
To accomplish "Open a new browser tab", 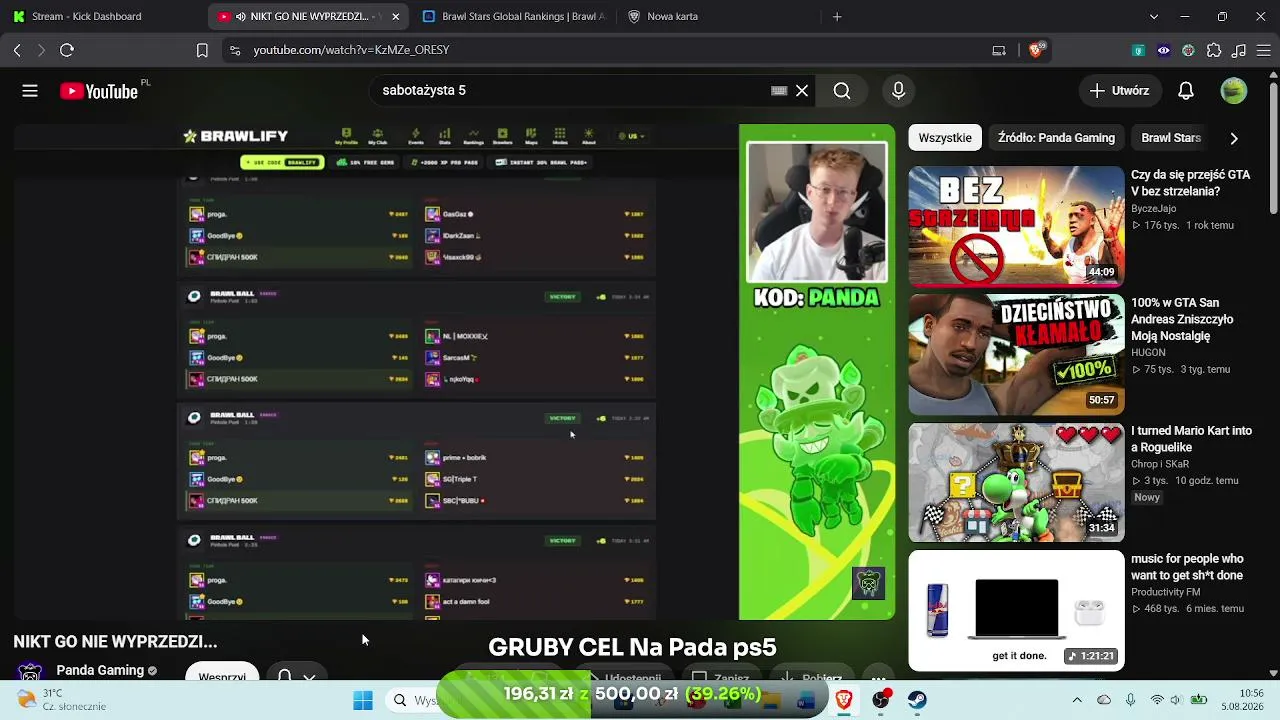I will point(837,16).
